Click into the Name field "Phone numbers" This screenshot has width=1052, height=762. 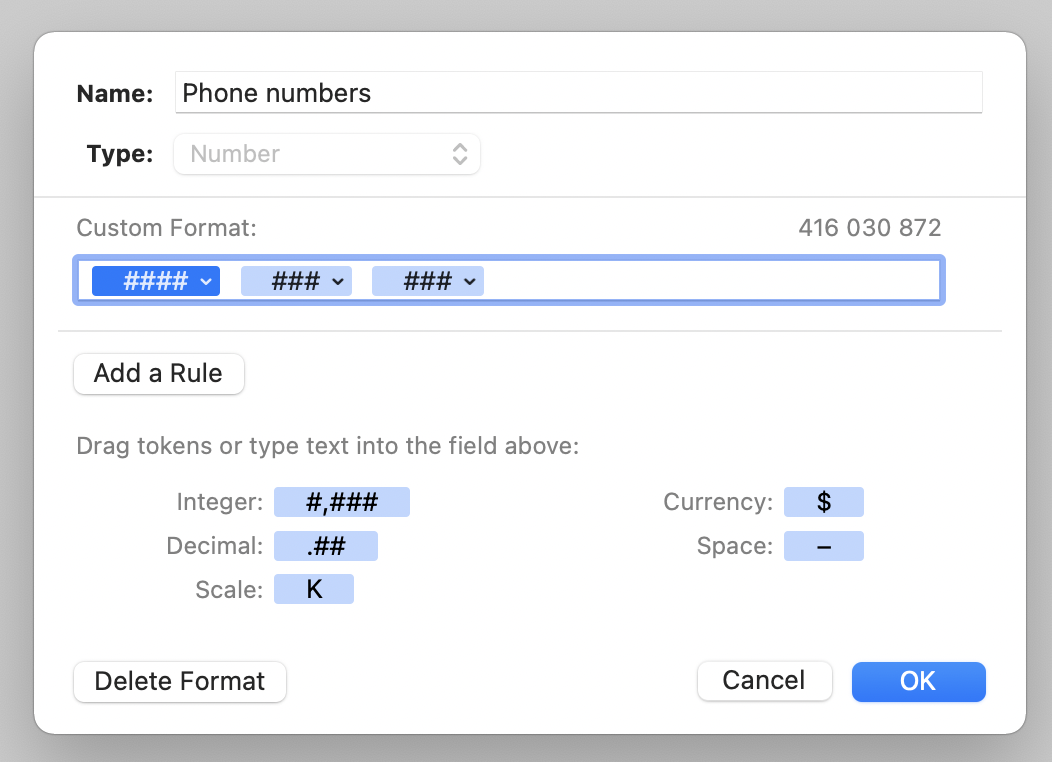click(578, 93)
